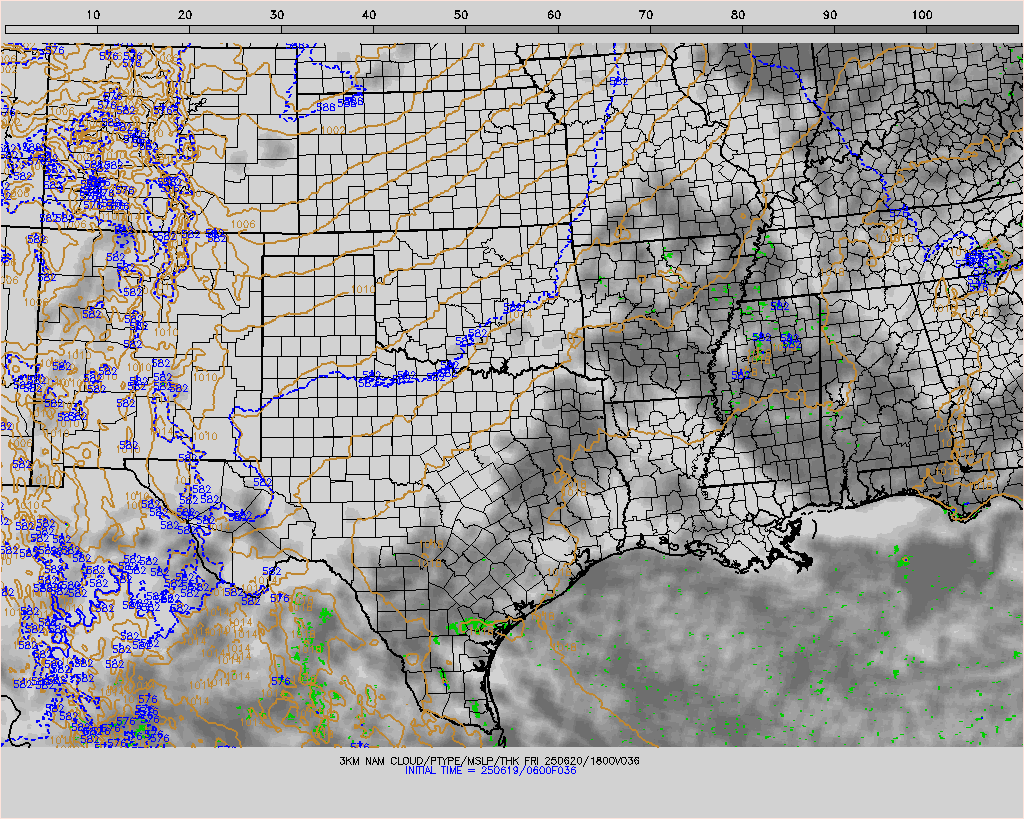Click the legend label '30'
Image resolution: width=1024 pixels, height=819 pixels.
point(278,15)
